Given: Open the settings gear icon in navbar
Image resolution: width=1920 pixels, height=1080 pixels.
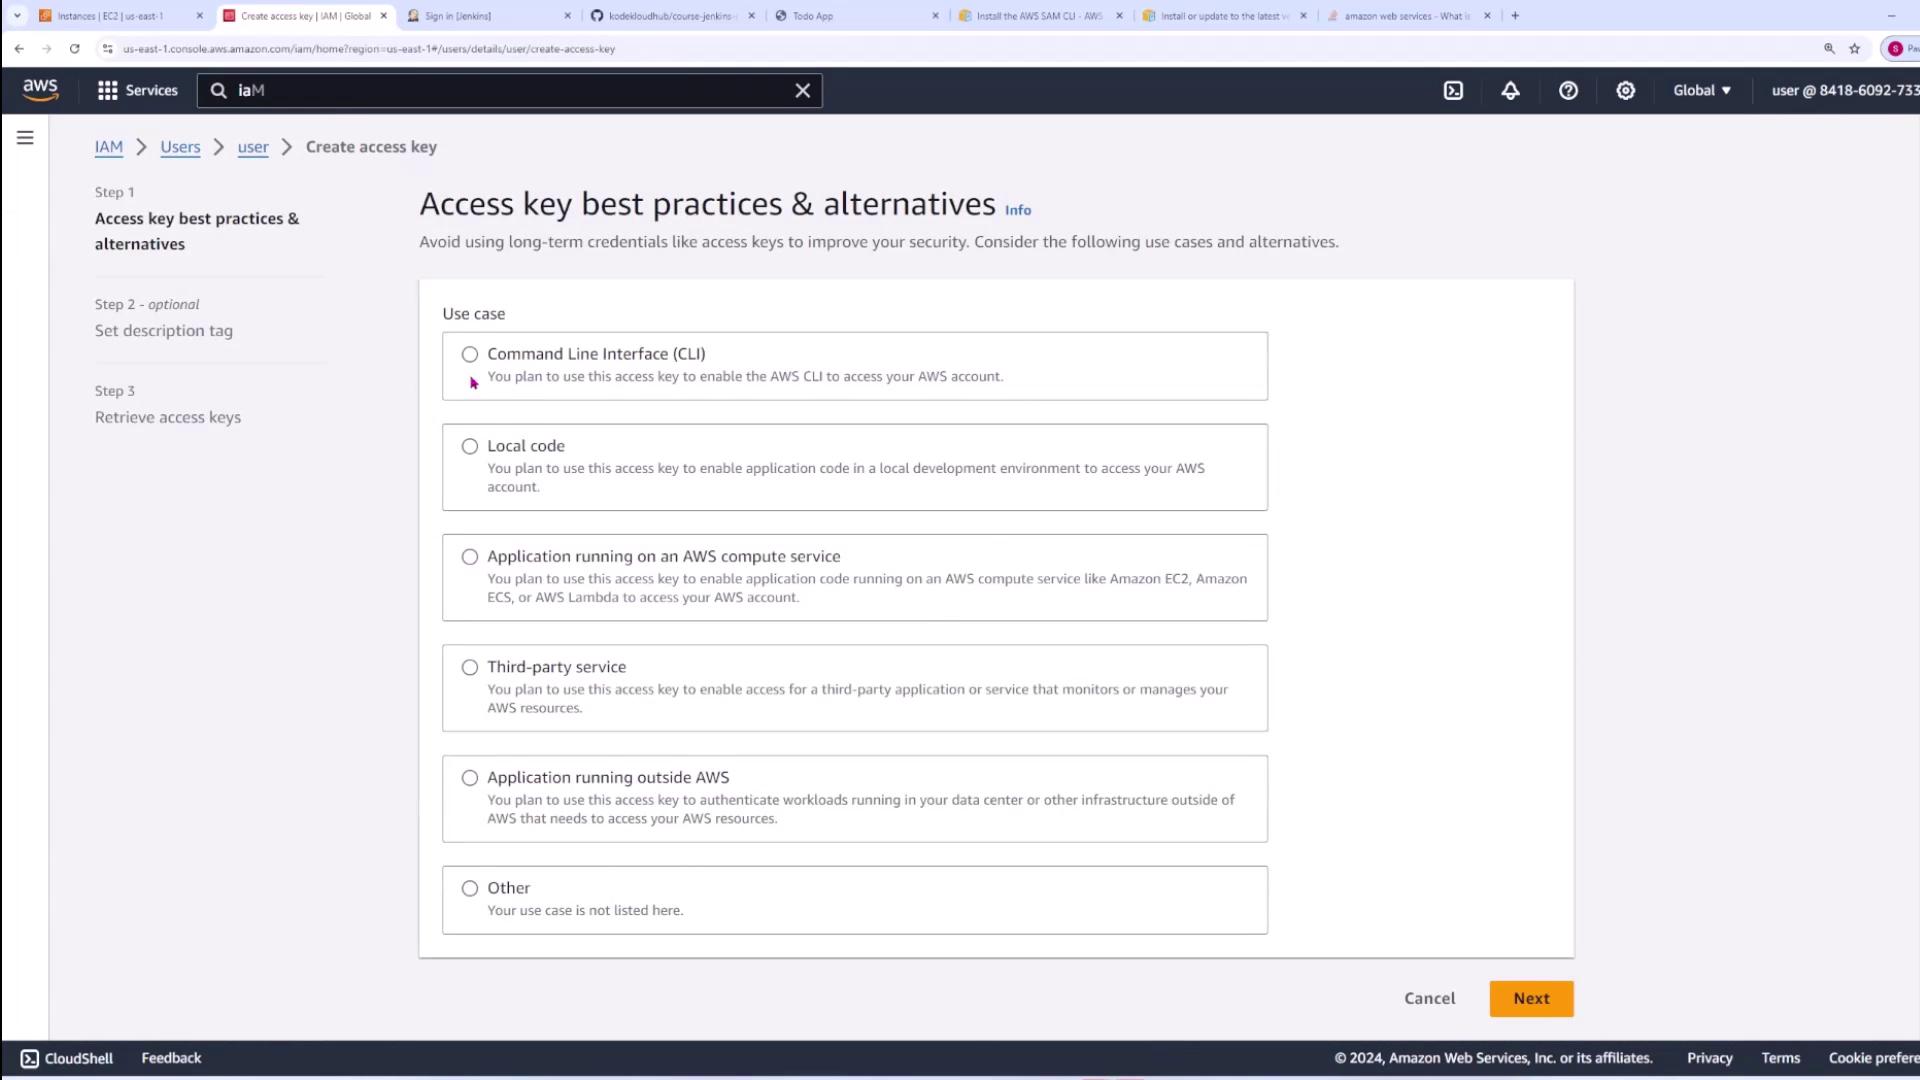Looking at the screenshot, I should [x=1626, y=90].
